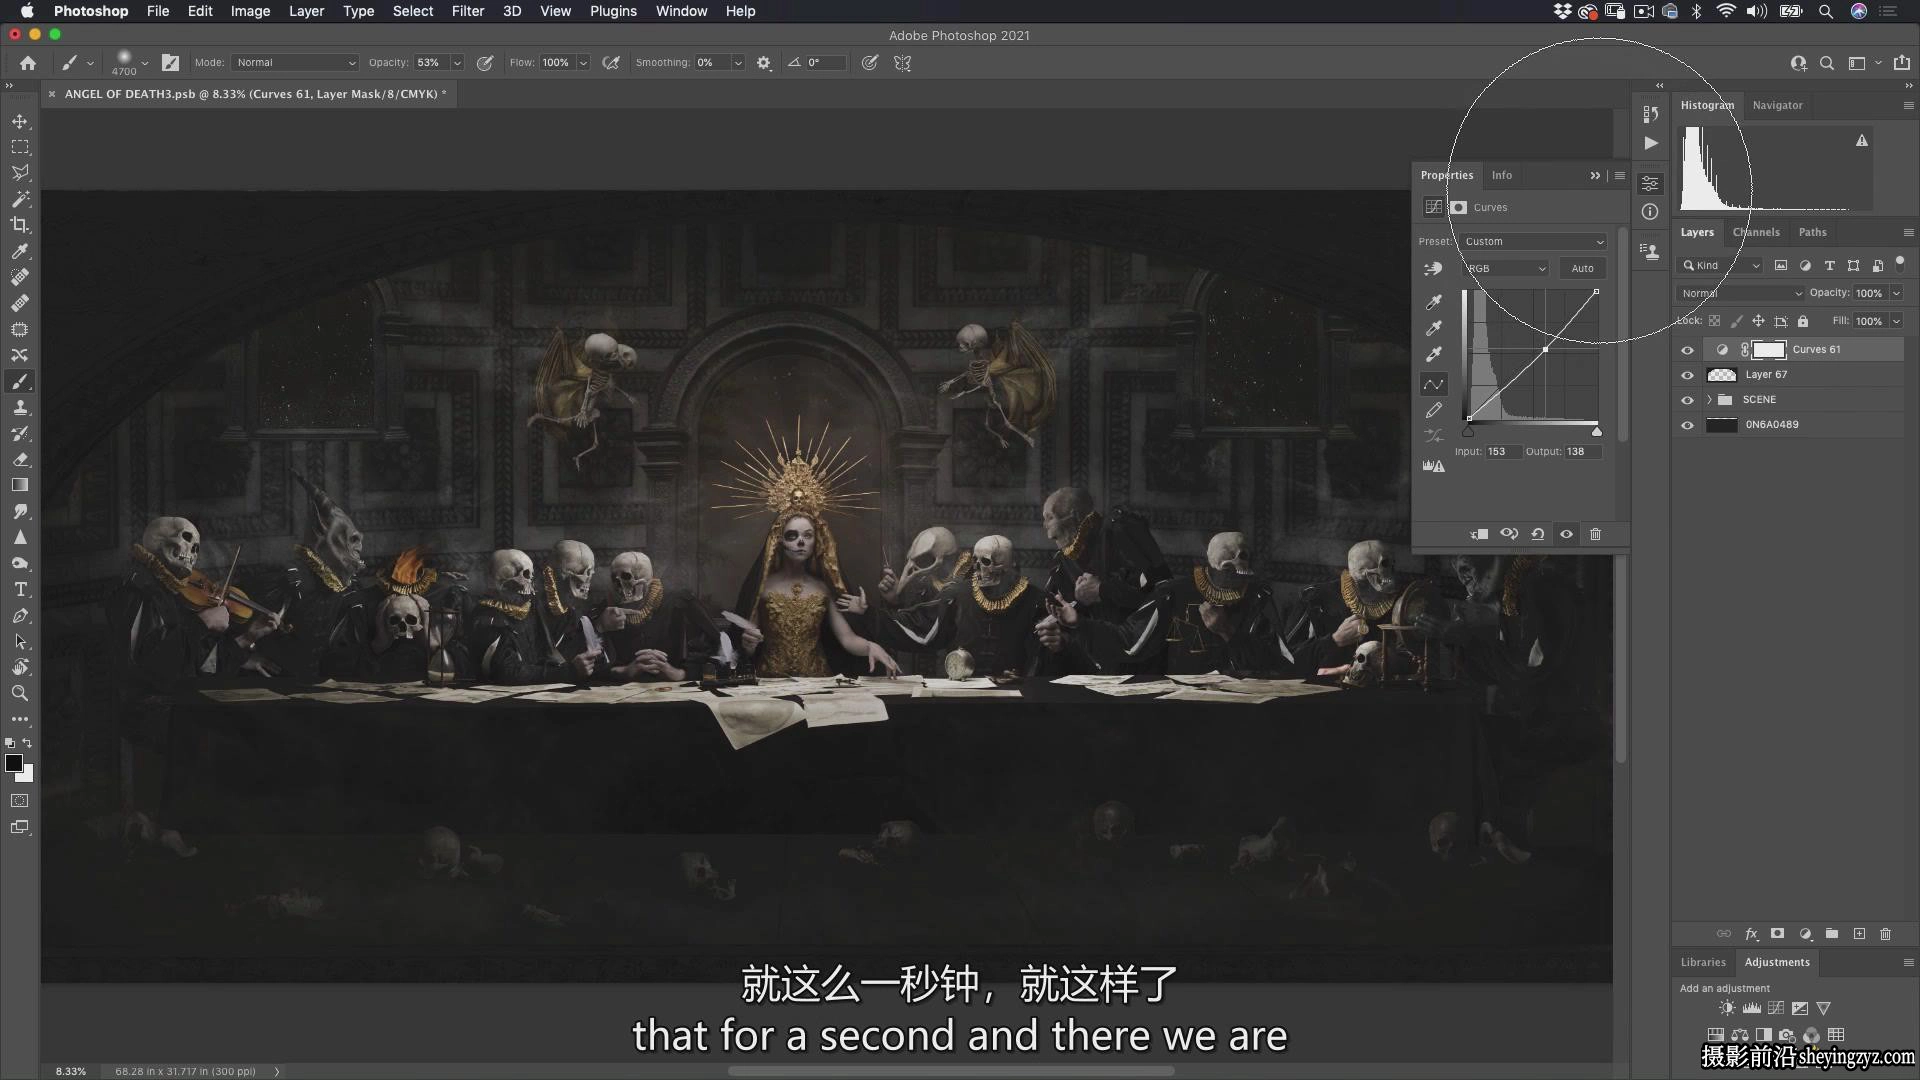This screenshot has width=1920, height=1080.
Task: Delete the Curves adjustment layer from Properties
Action: 1596,534
